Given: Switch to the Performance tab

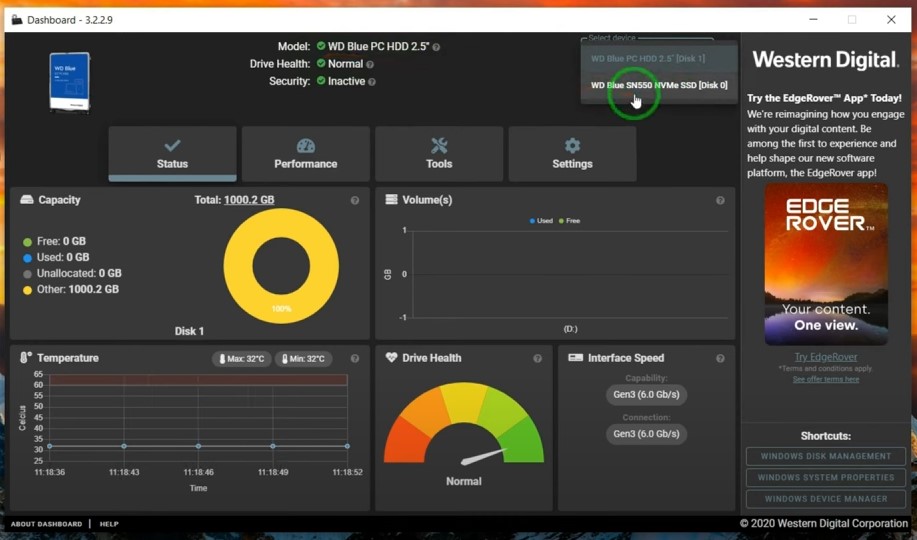Looking at the screenshot, I should click(x=306, y=154).
